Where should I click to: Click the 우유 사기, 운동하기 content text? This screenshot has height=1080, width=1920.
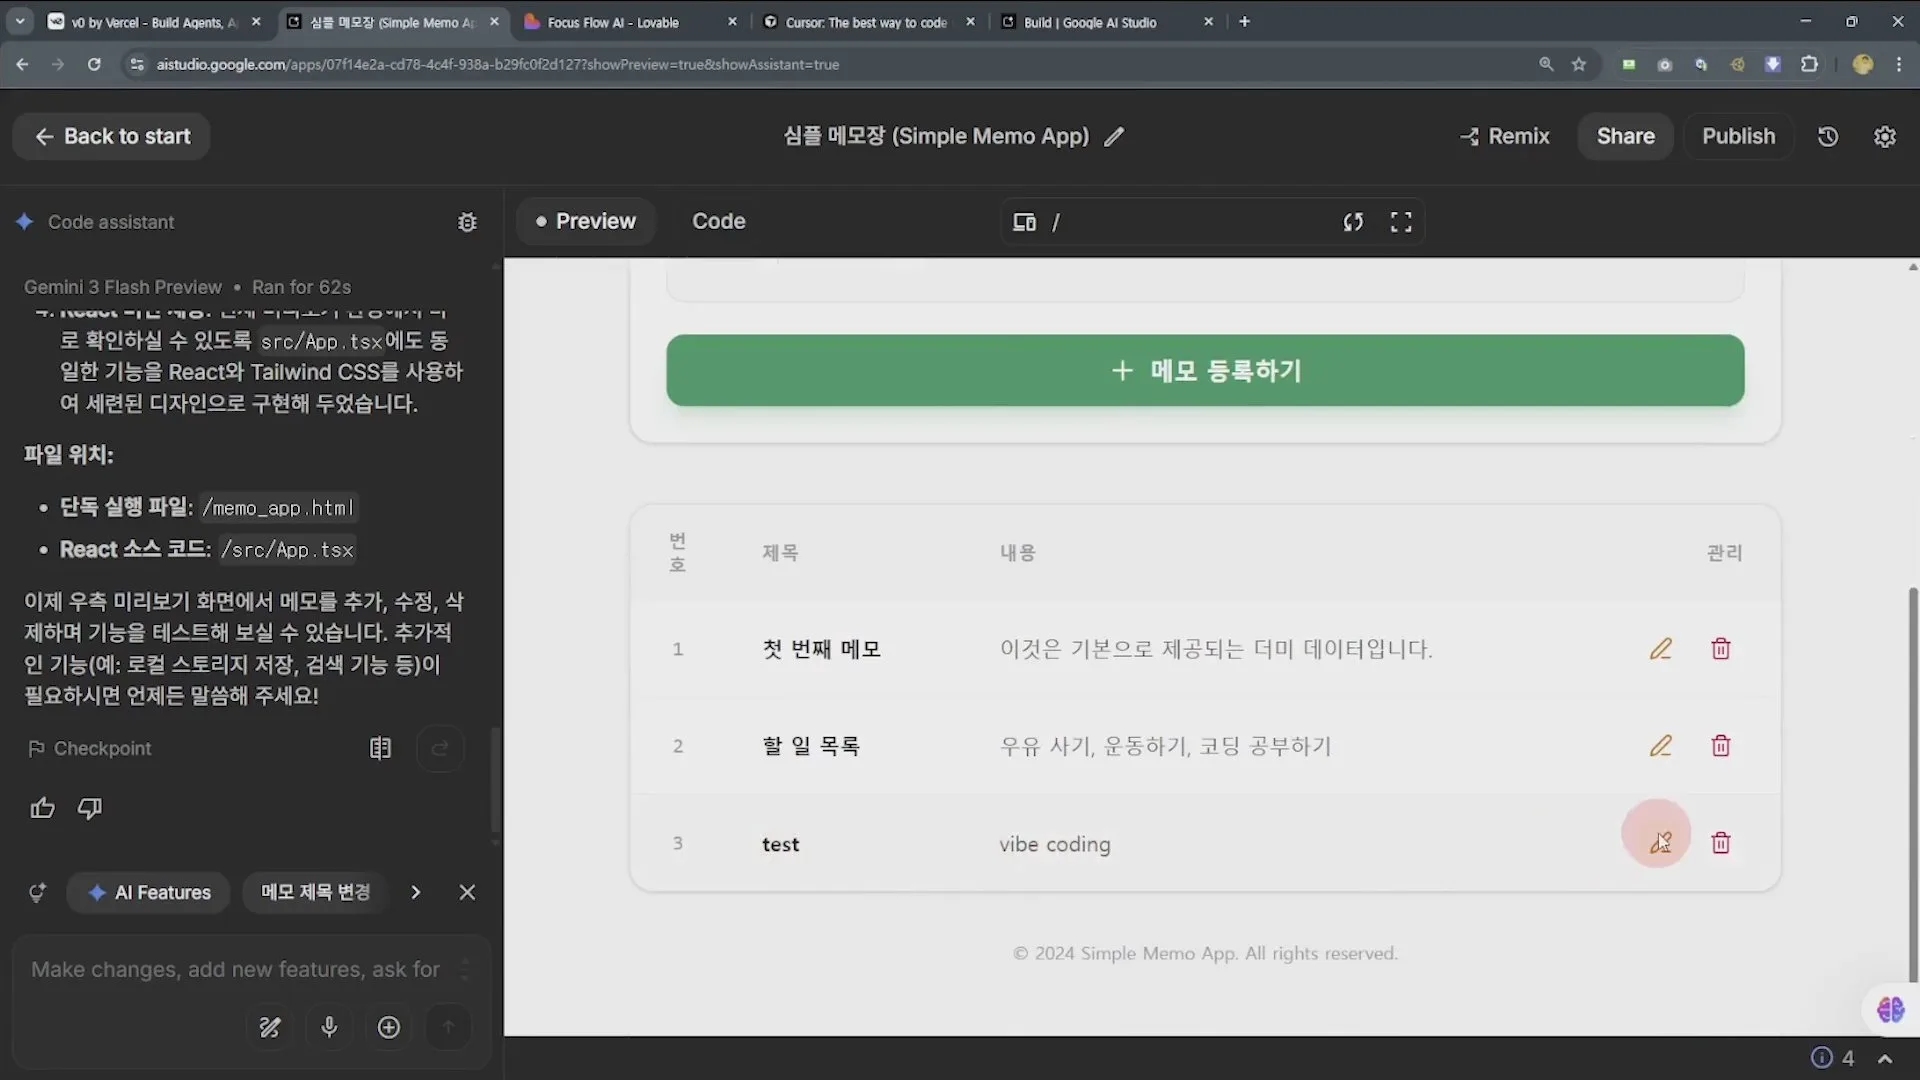[1165, 746]
